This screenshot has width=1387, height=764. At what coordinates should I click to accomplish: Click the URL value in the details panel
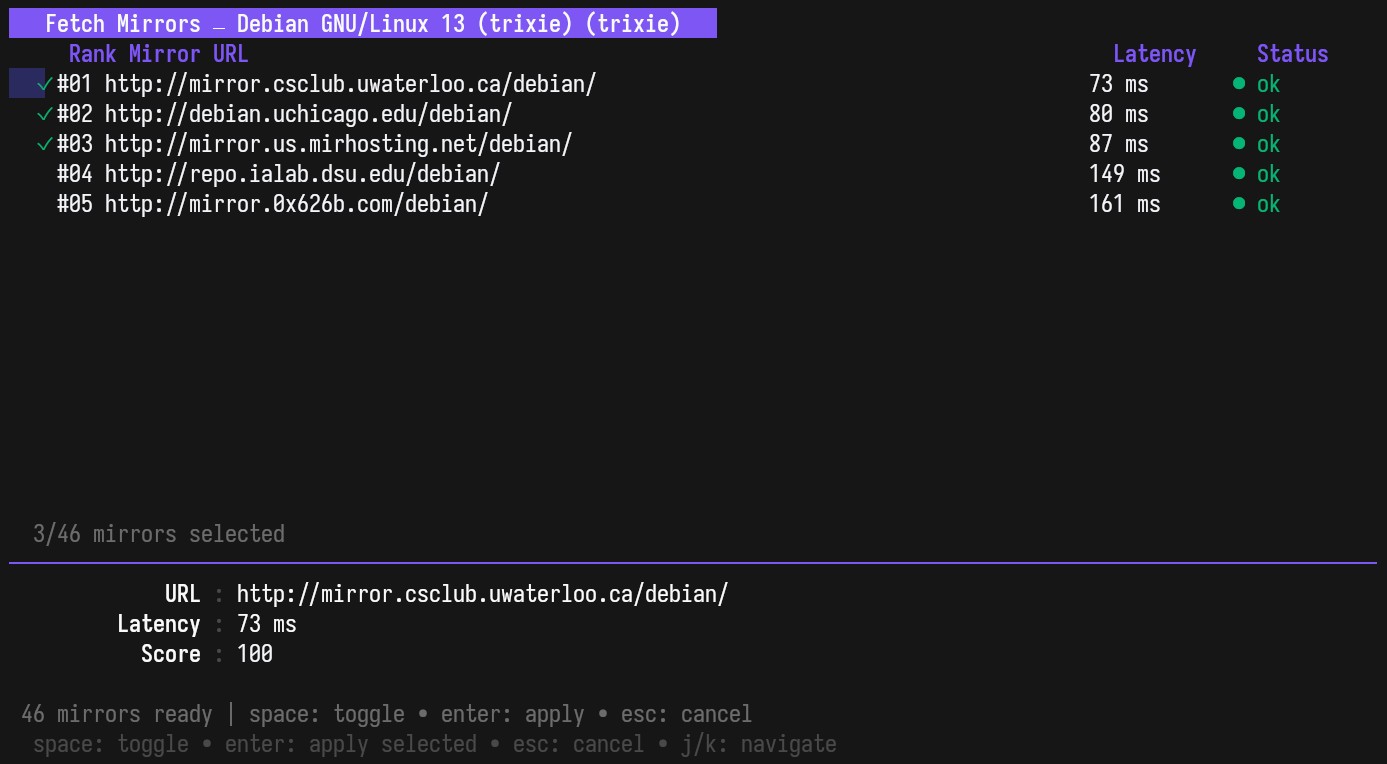[482, 594]
